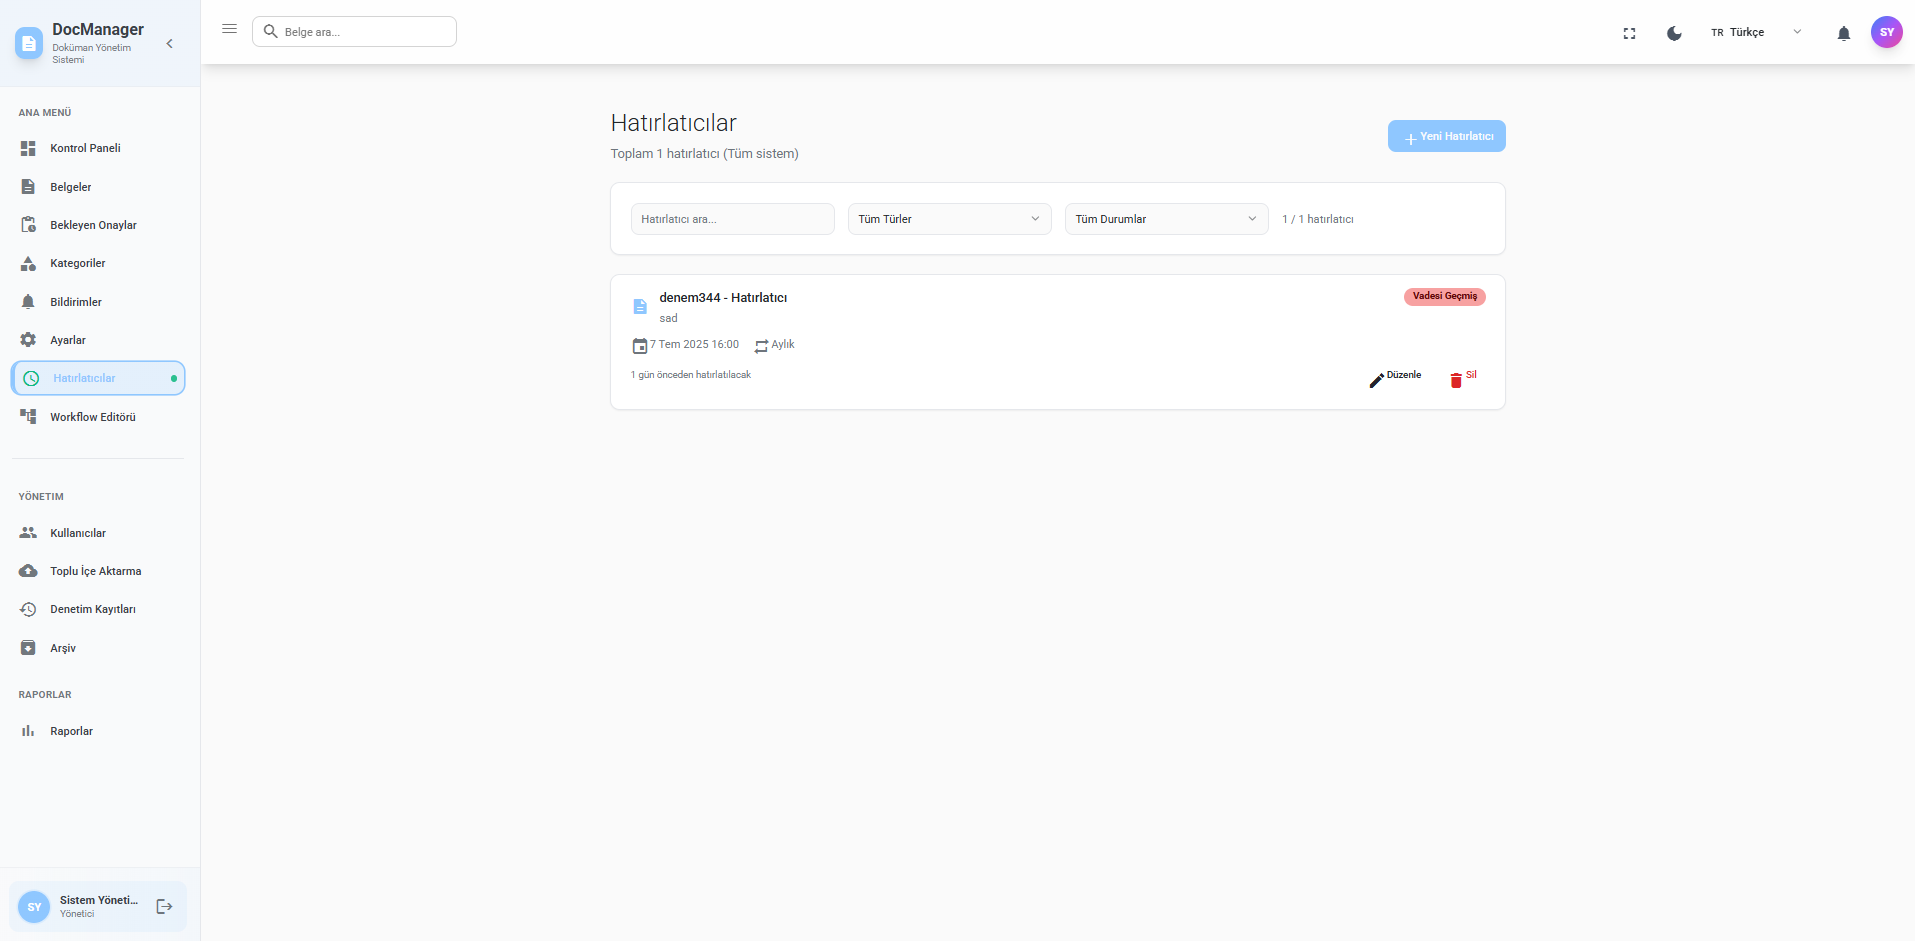
Task: Open the notifications bell in the header
Action: (x=1843, y=33)
